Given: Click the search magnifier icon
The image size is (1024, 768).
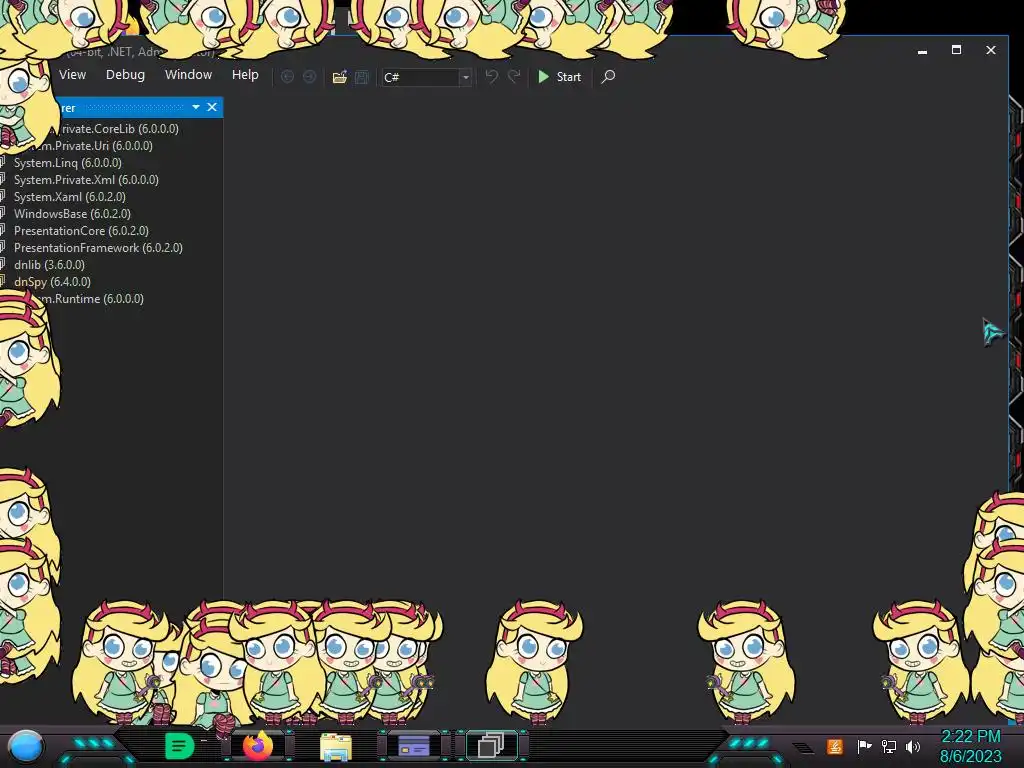Looking at the screenshot, I should (x=608, y=77).
